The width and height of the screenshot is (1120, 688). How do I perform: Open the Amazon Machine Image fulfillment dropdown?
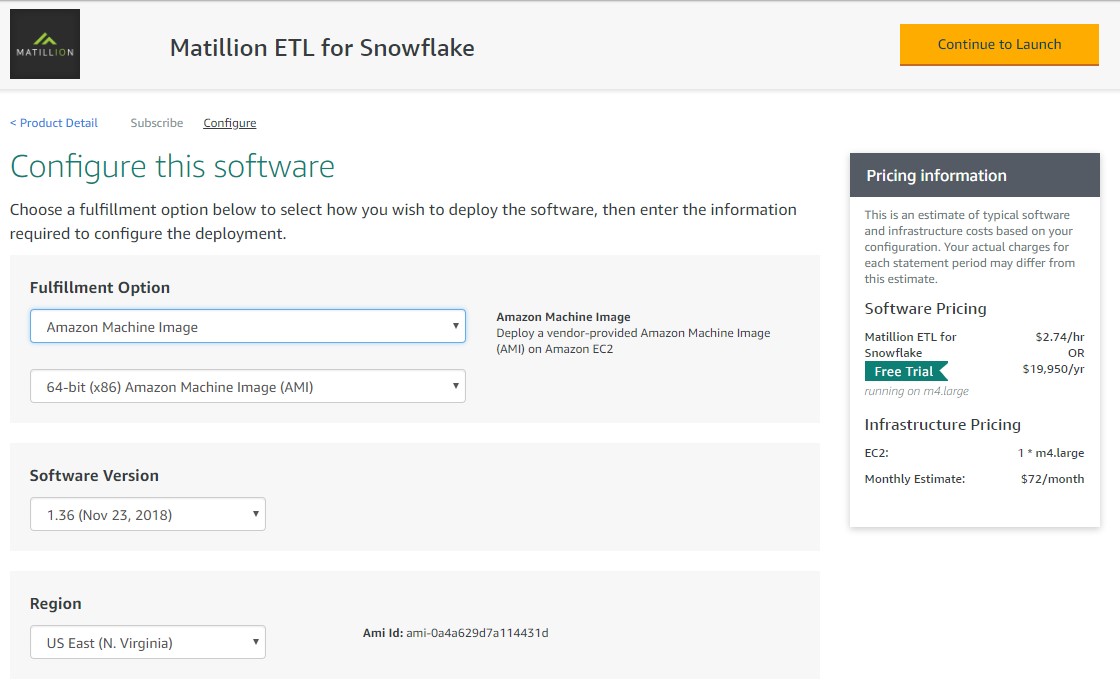248,326
